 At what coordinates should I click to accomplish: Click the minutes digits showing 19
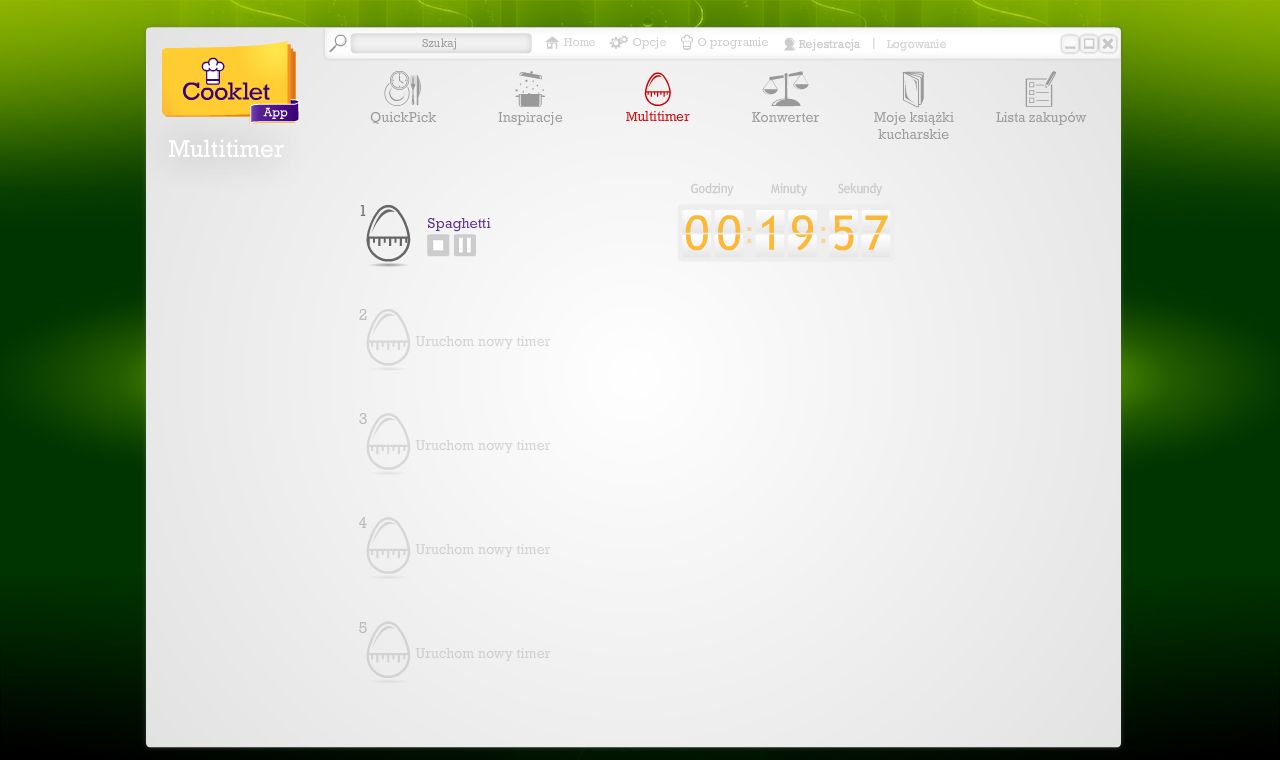coord(786,233)
